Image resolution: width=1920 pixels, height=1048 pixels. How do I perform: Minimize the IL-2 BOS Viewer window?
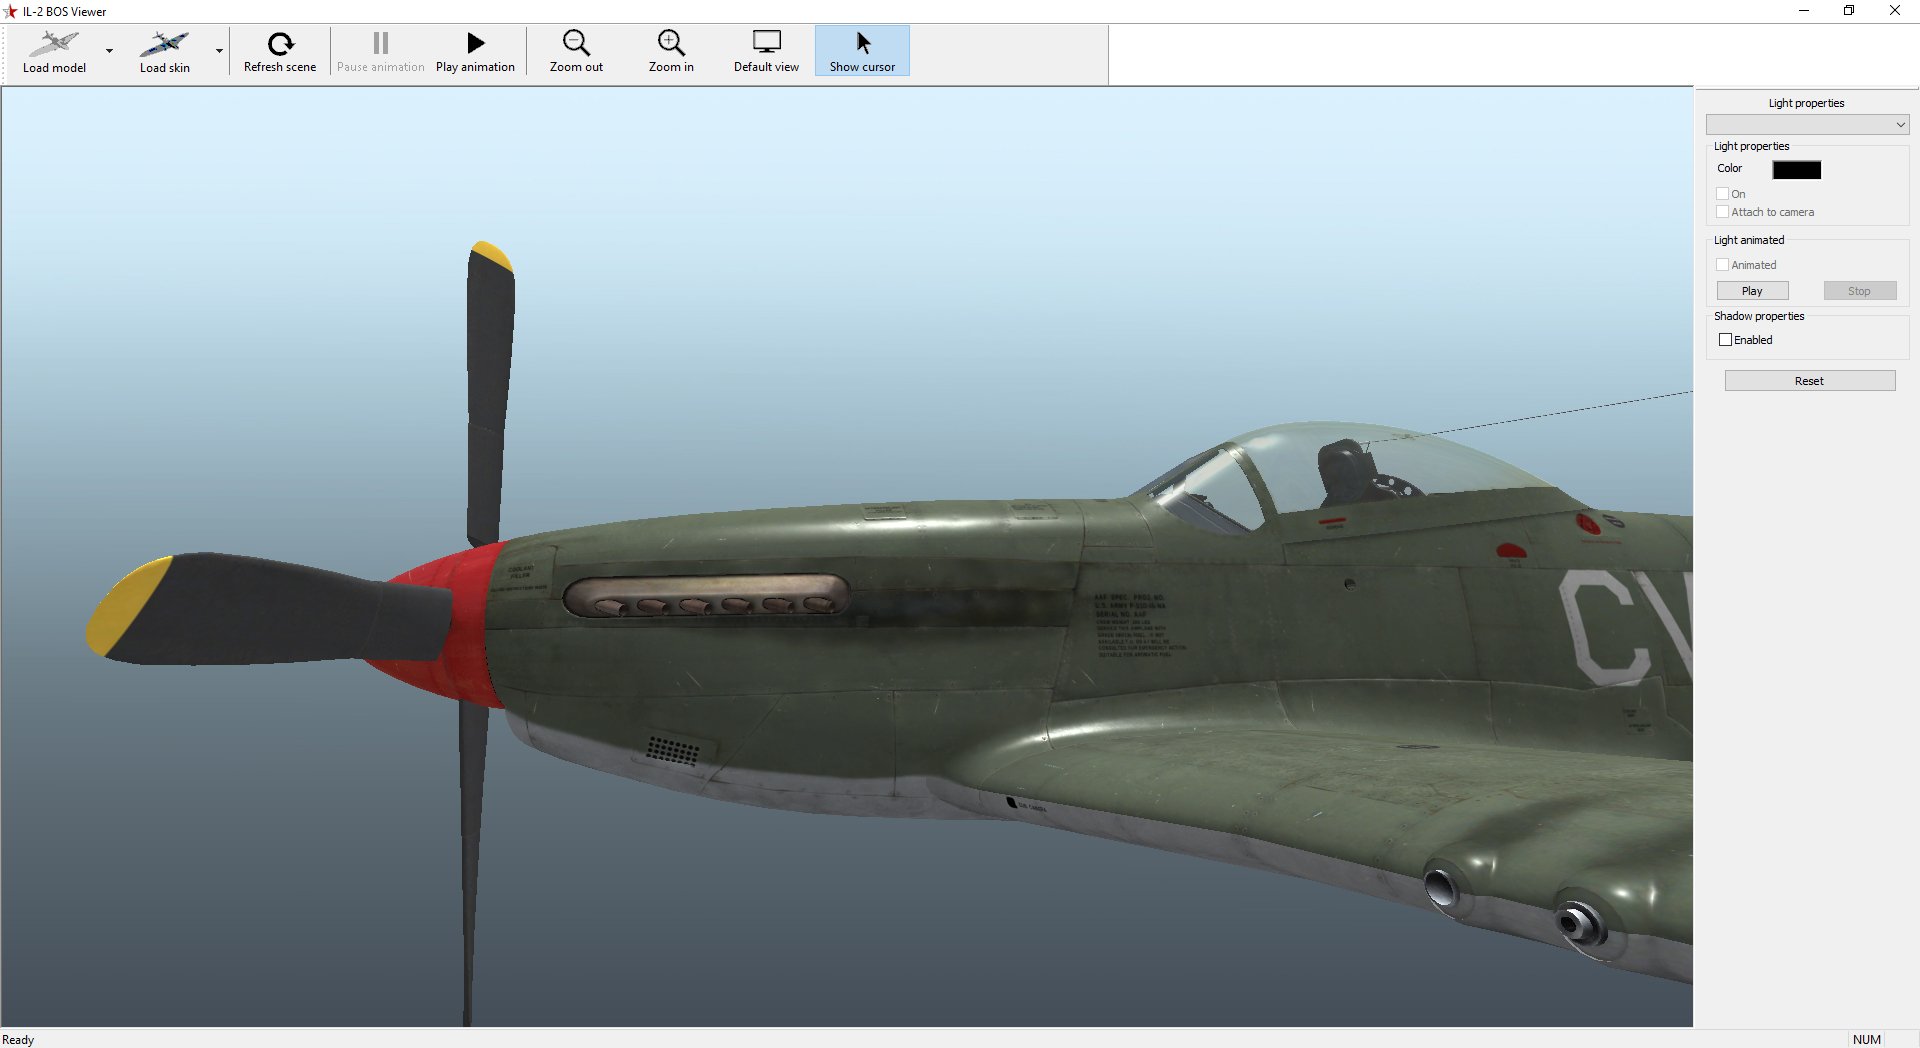1804,11
